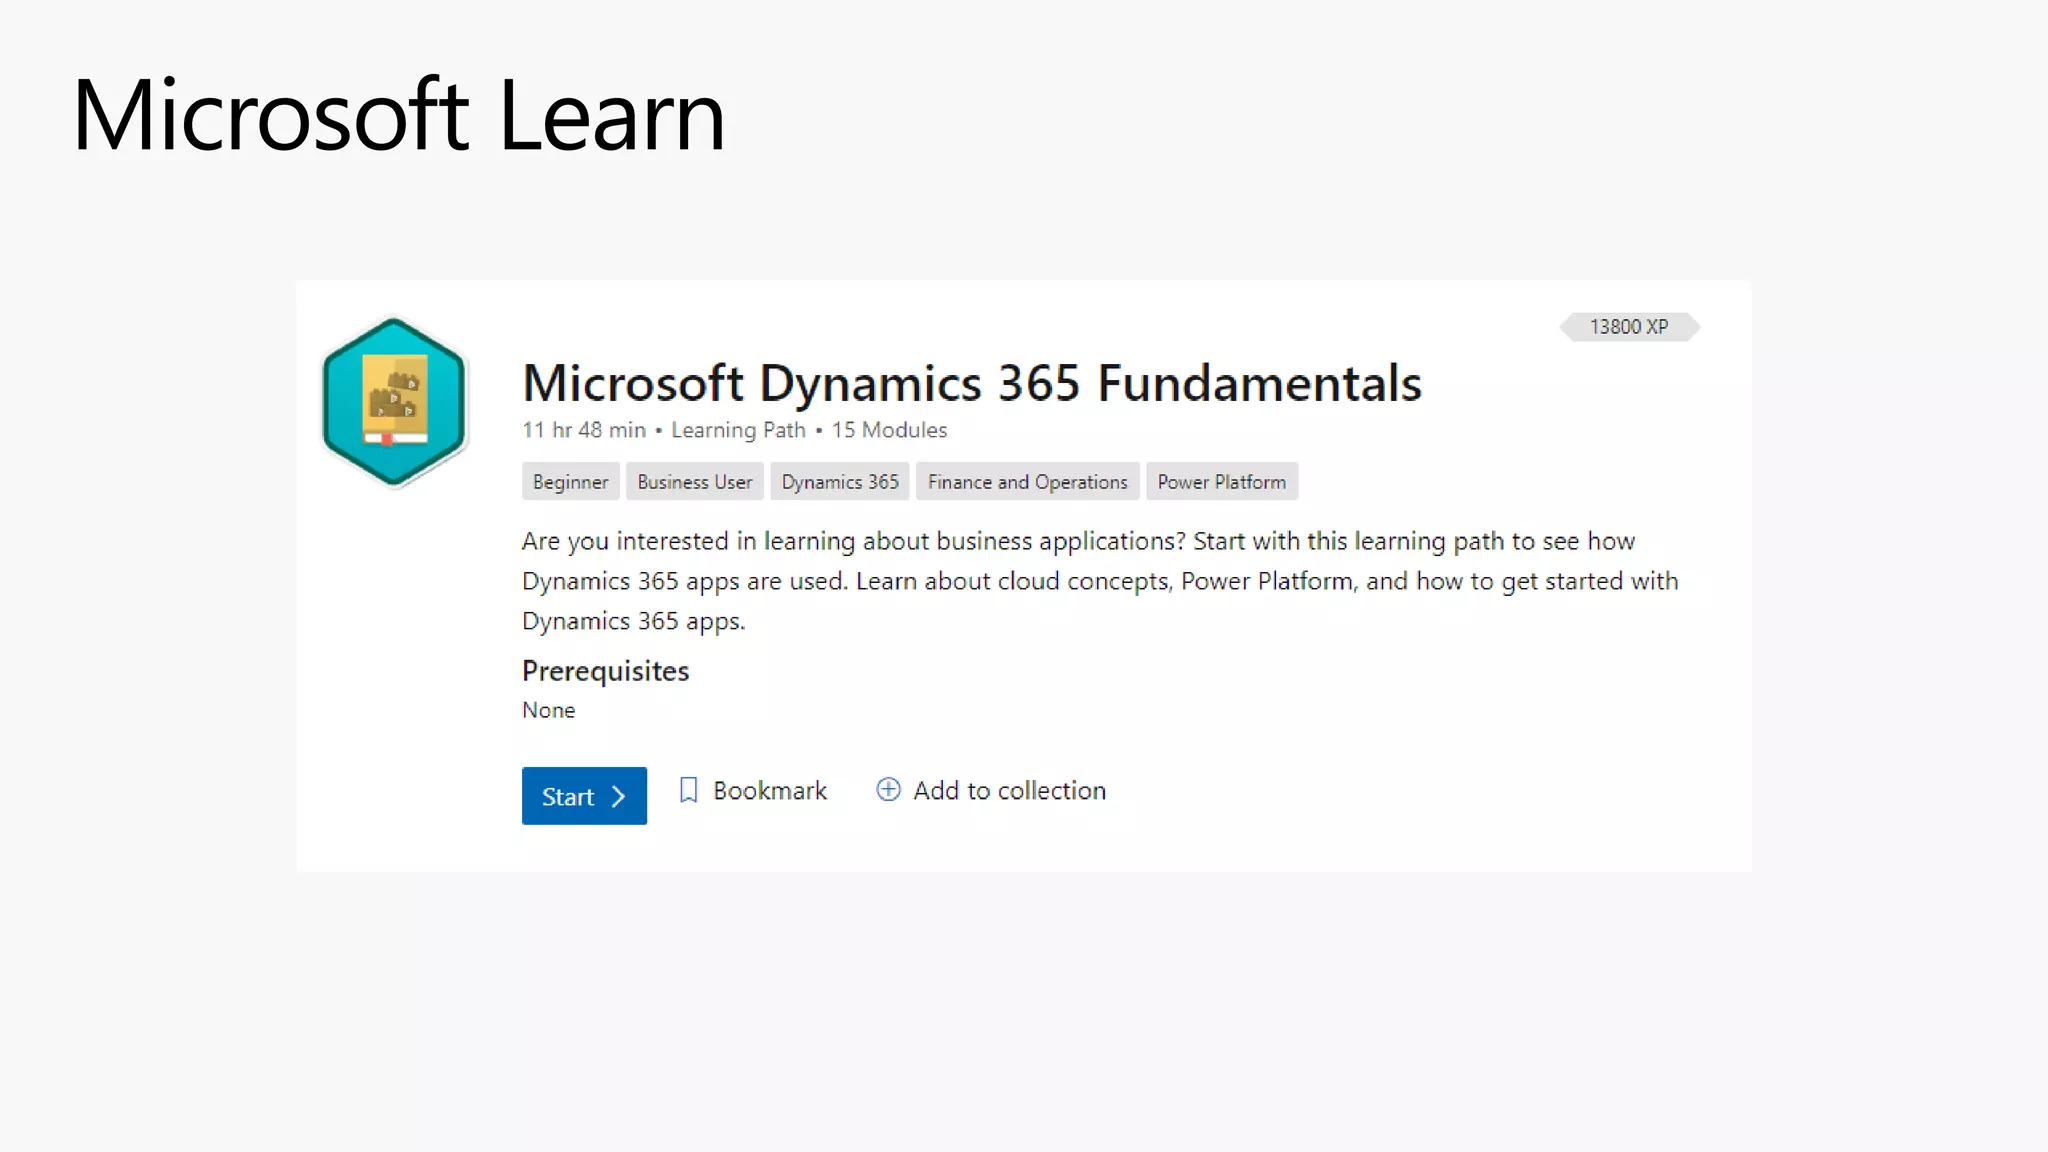Screen dimensions: 2048x1152
Task: Click the Bookmark text label
Action: click(769, 791)
